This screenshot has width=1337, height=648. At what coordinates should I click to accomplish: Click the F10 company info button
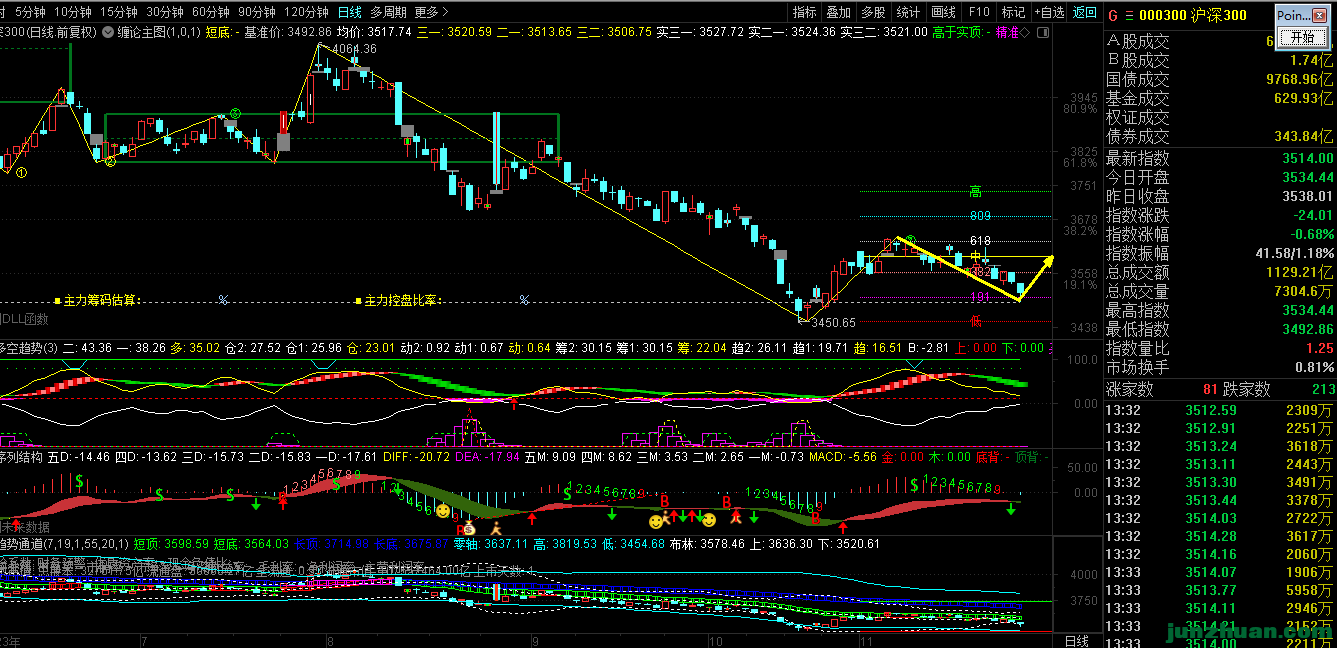pos(979,12)
